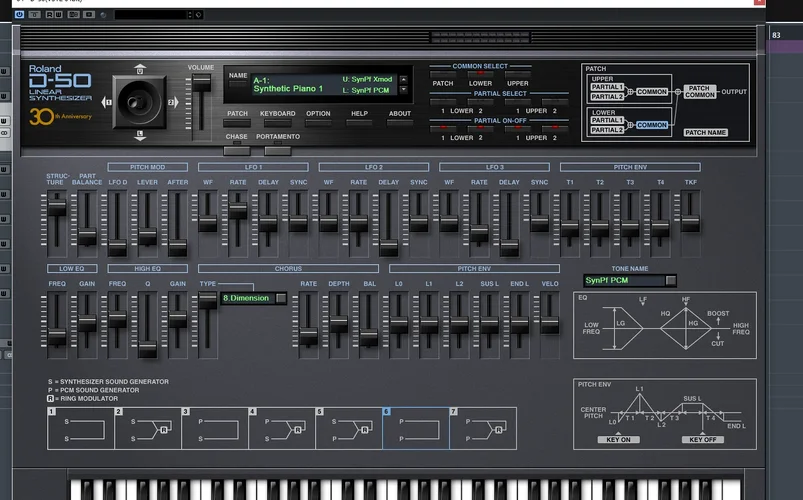Screen dimensions: 803x500
Task: Toggle Partial On-Off Lower 1
Action: 443,128
